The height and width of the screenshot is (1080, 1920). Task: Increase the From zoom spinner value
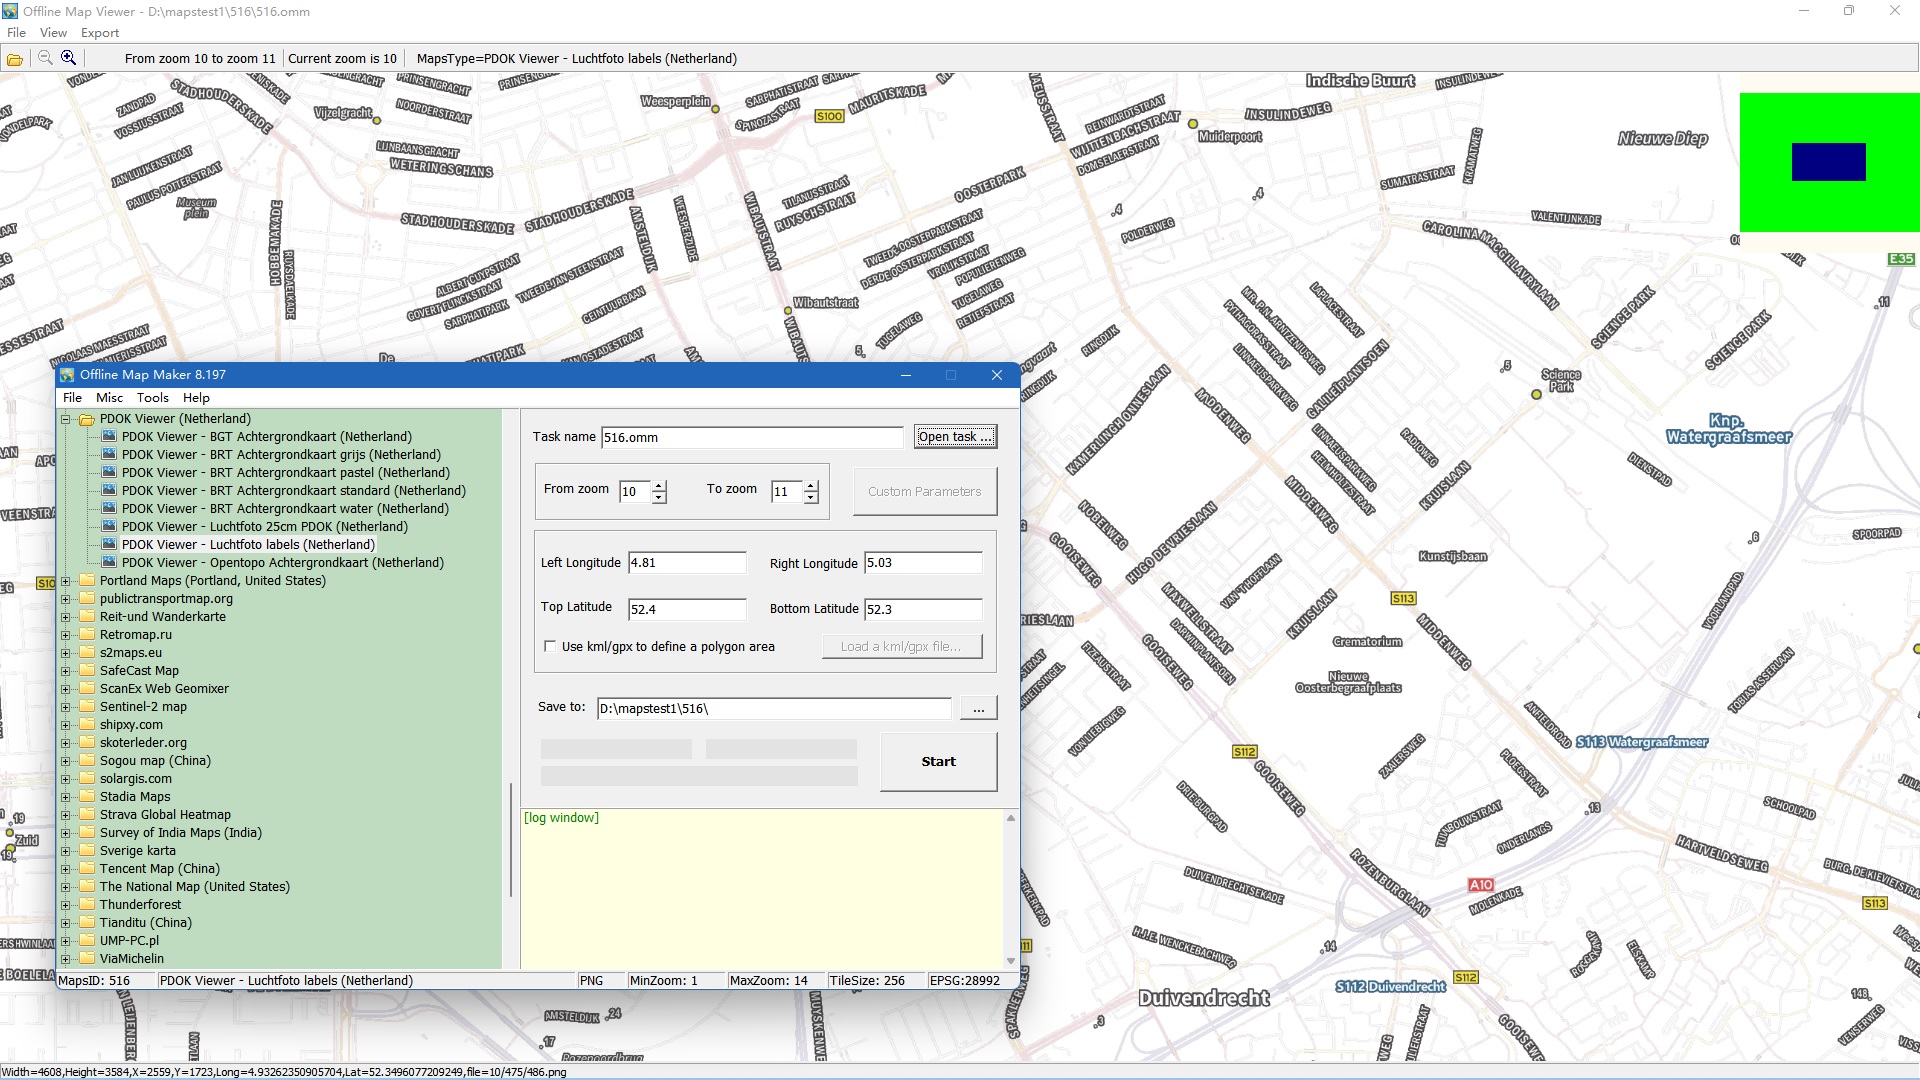[x=659, y=486]
